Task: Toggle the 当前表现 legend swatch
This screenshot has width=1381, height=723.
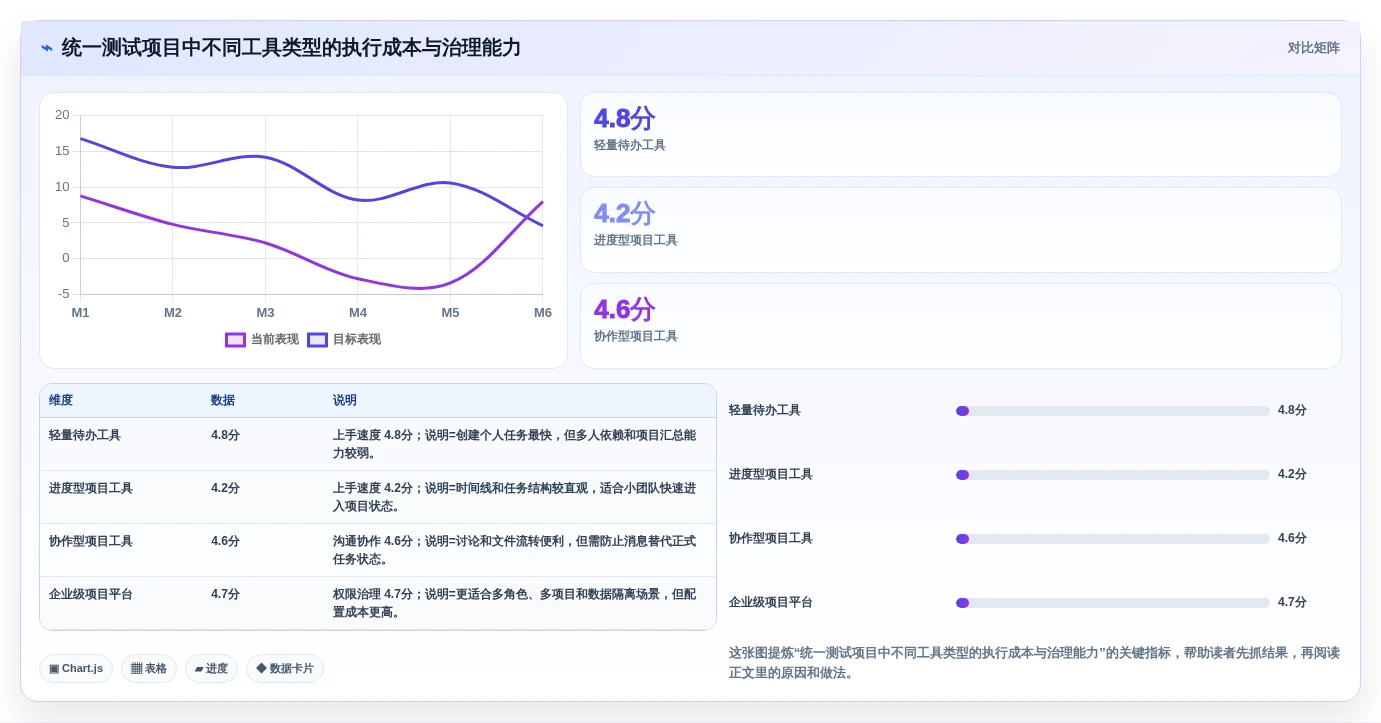Action: 235,340
